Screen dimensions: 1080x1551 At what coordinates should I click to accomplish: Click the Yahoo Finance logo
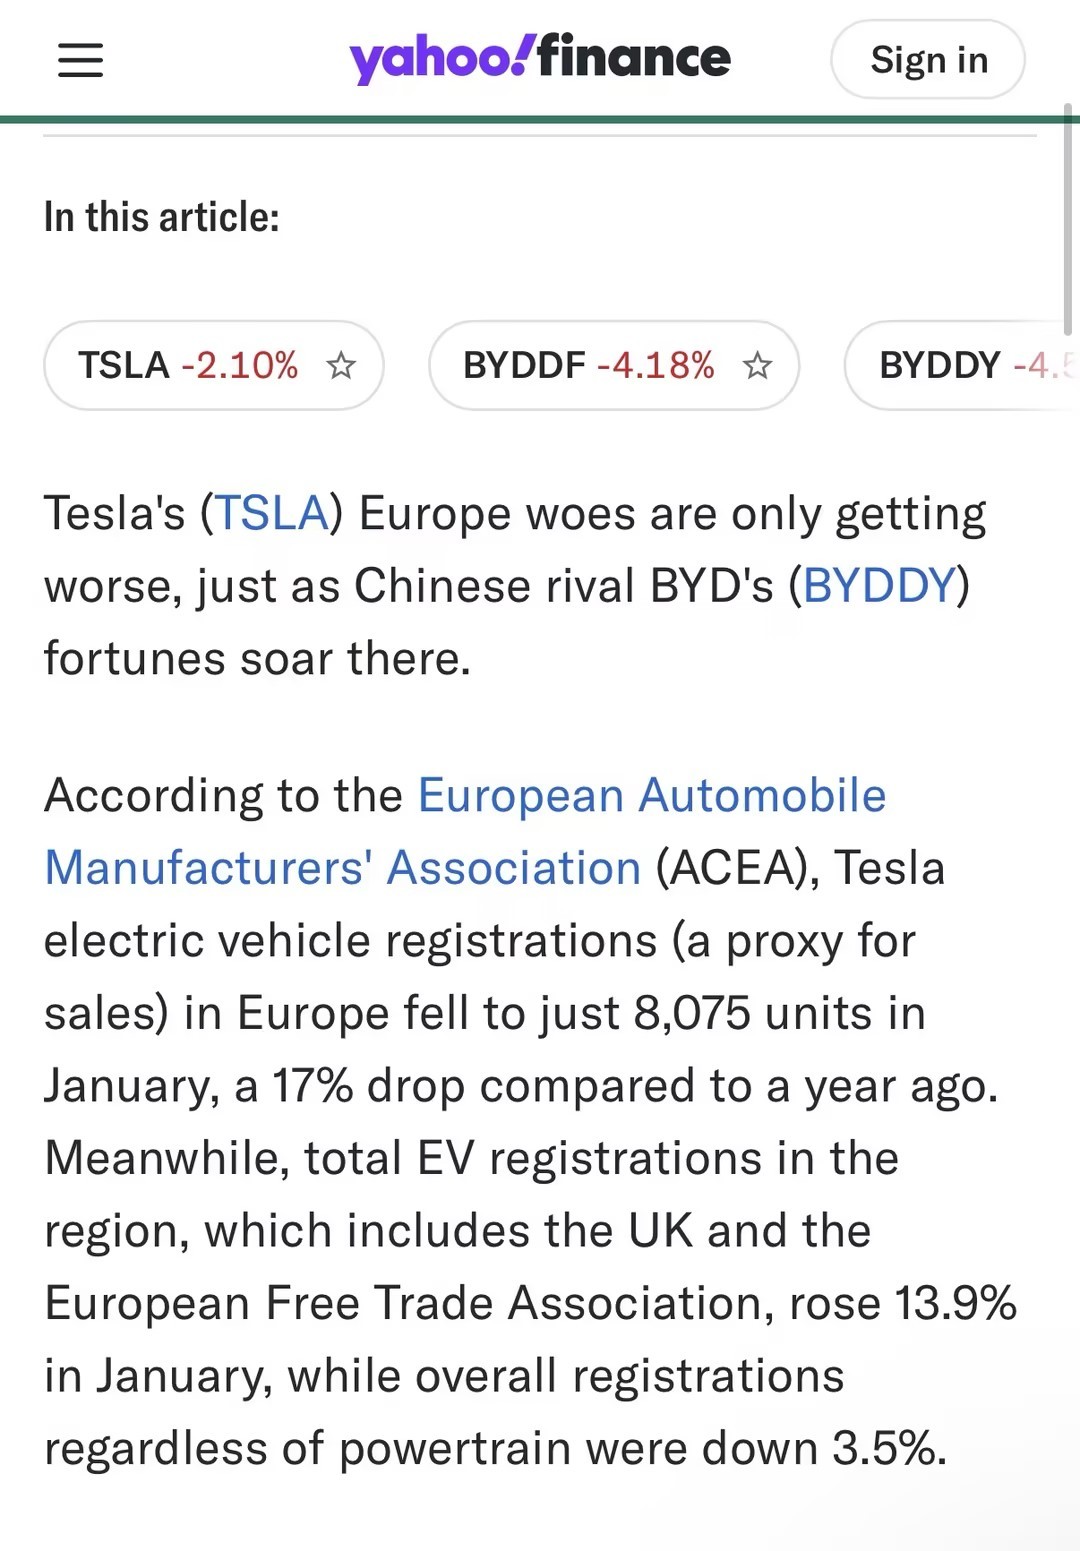coord(539,59)
